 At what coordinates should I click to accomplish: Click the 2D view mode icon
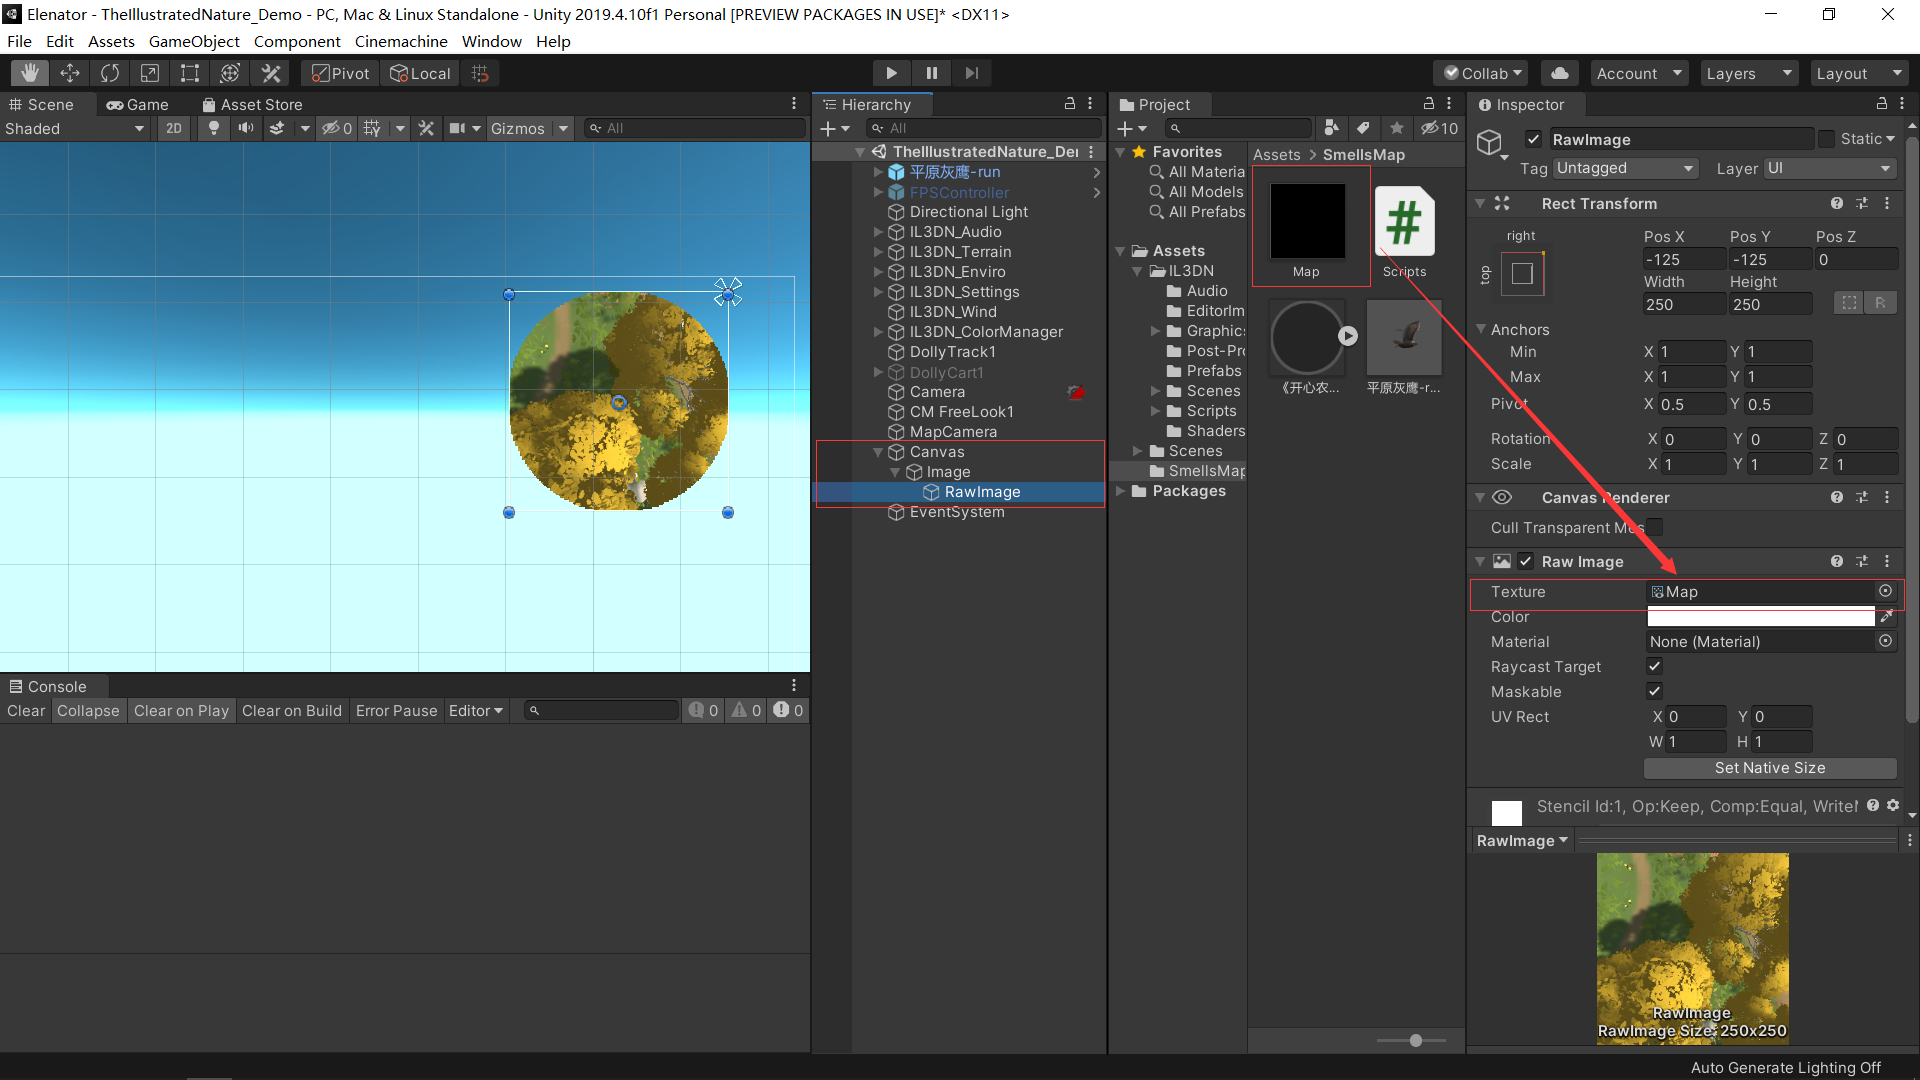(x=173, y=128)
